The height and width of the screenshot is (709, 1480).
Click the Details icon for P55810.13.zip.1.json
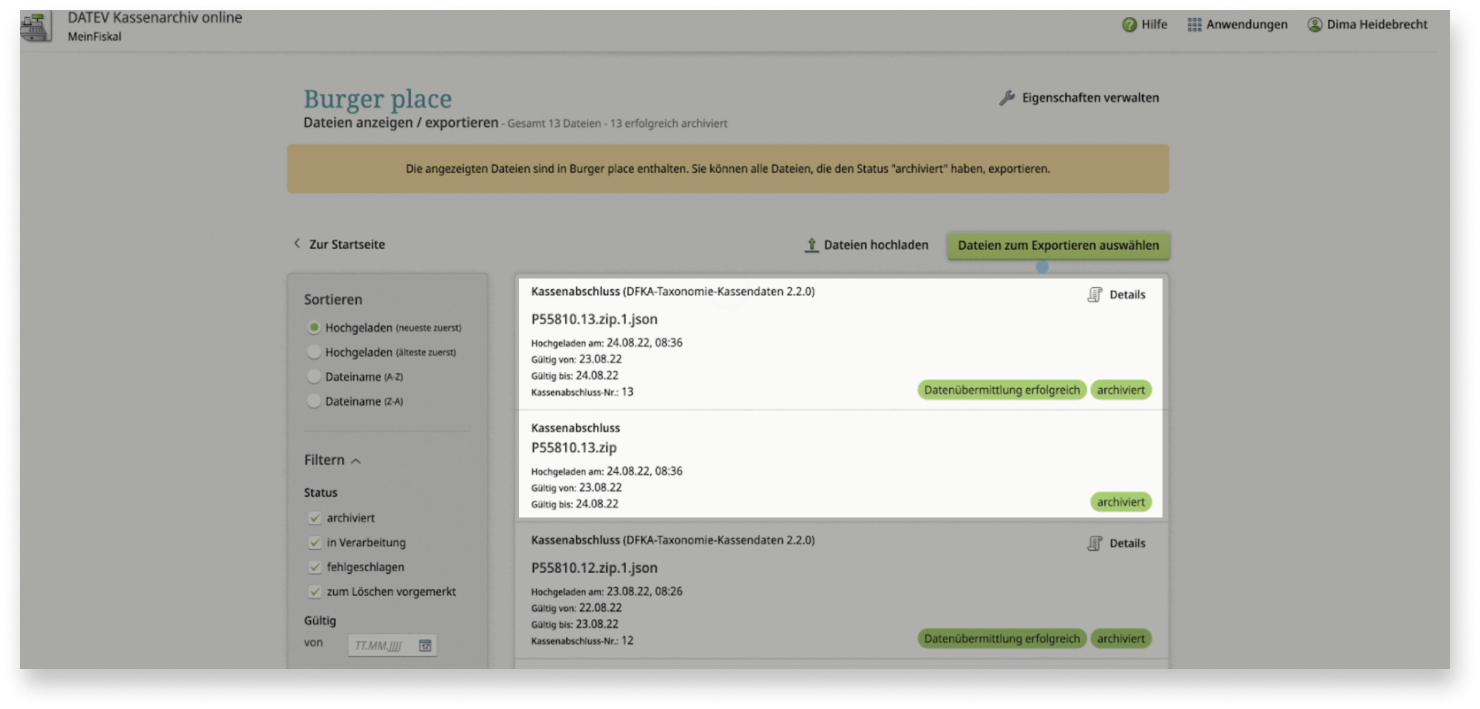(x=1095, y=295)
